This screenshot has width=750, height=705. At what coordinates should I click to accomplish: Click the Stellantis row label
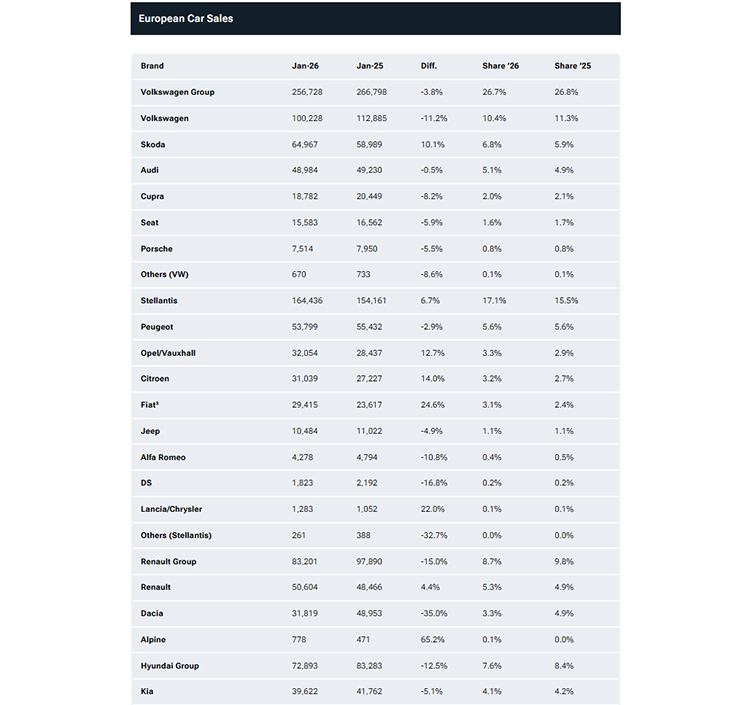coord(160,300)
